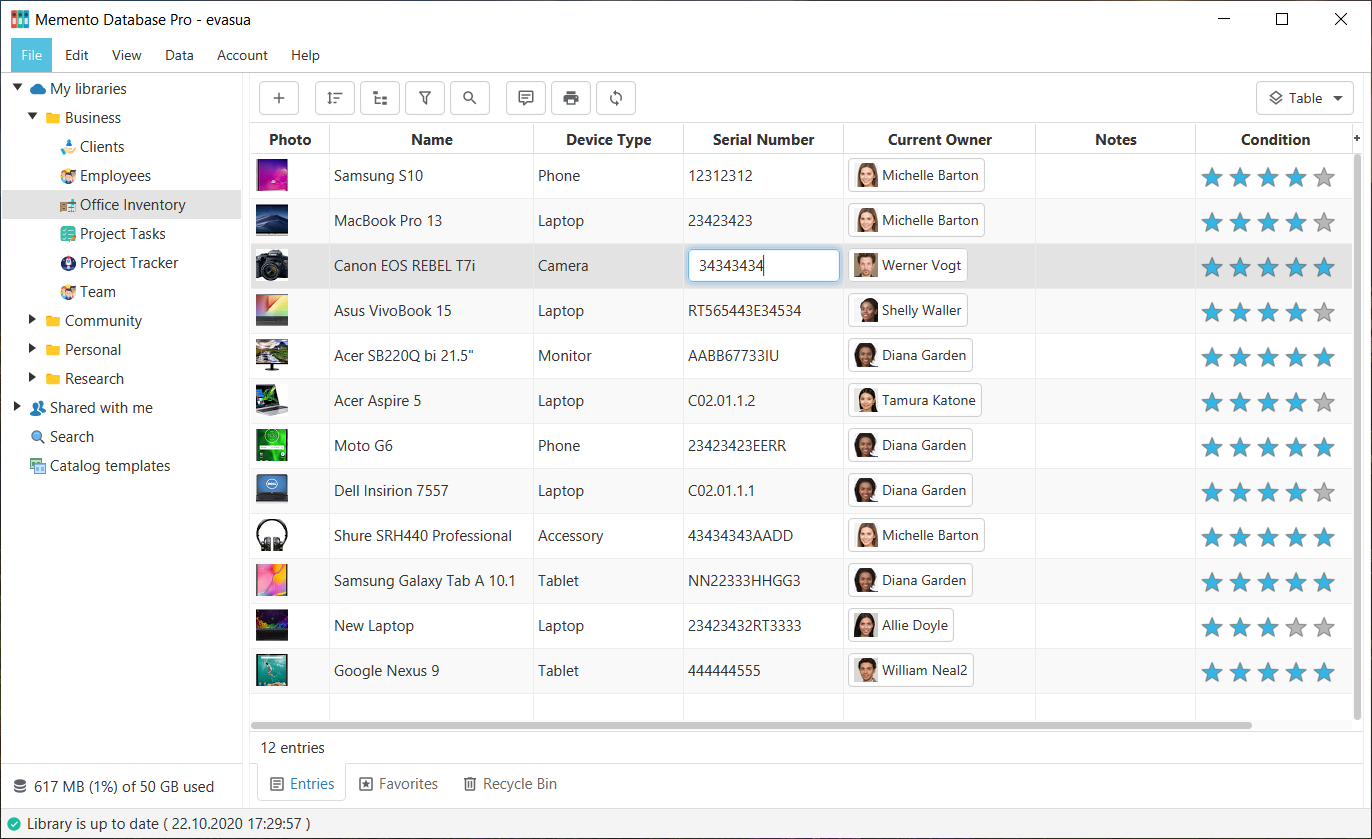The image size is (1372, 839).
Task: Select the Asus VivoBook 15 name cell
Action: tap(432, 311)
